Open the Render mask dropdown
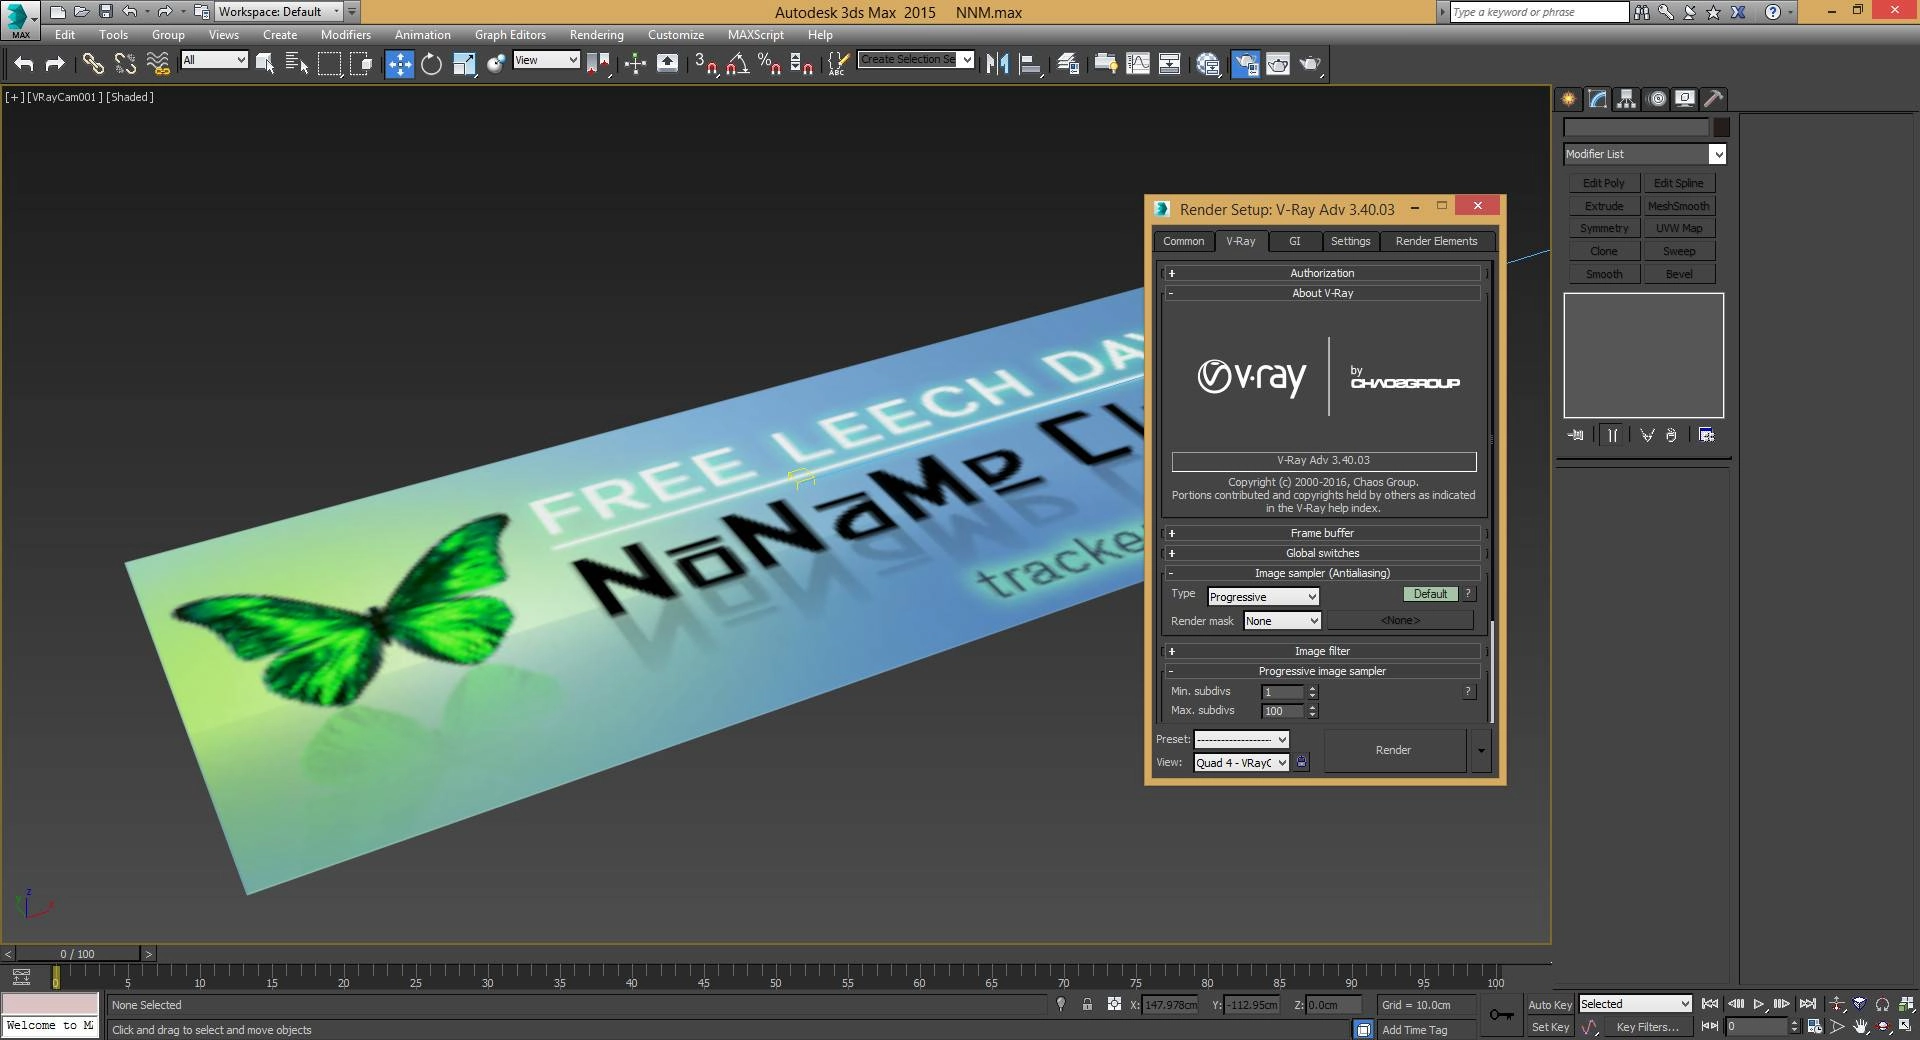The height and width of the screenshot is (1040, 1920). [1282, 621]
